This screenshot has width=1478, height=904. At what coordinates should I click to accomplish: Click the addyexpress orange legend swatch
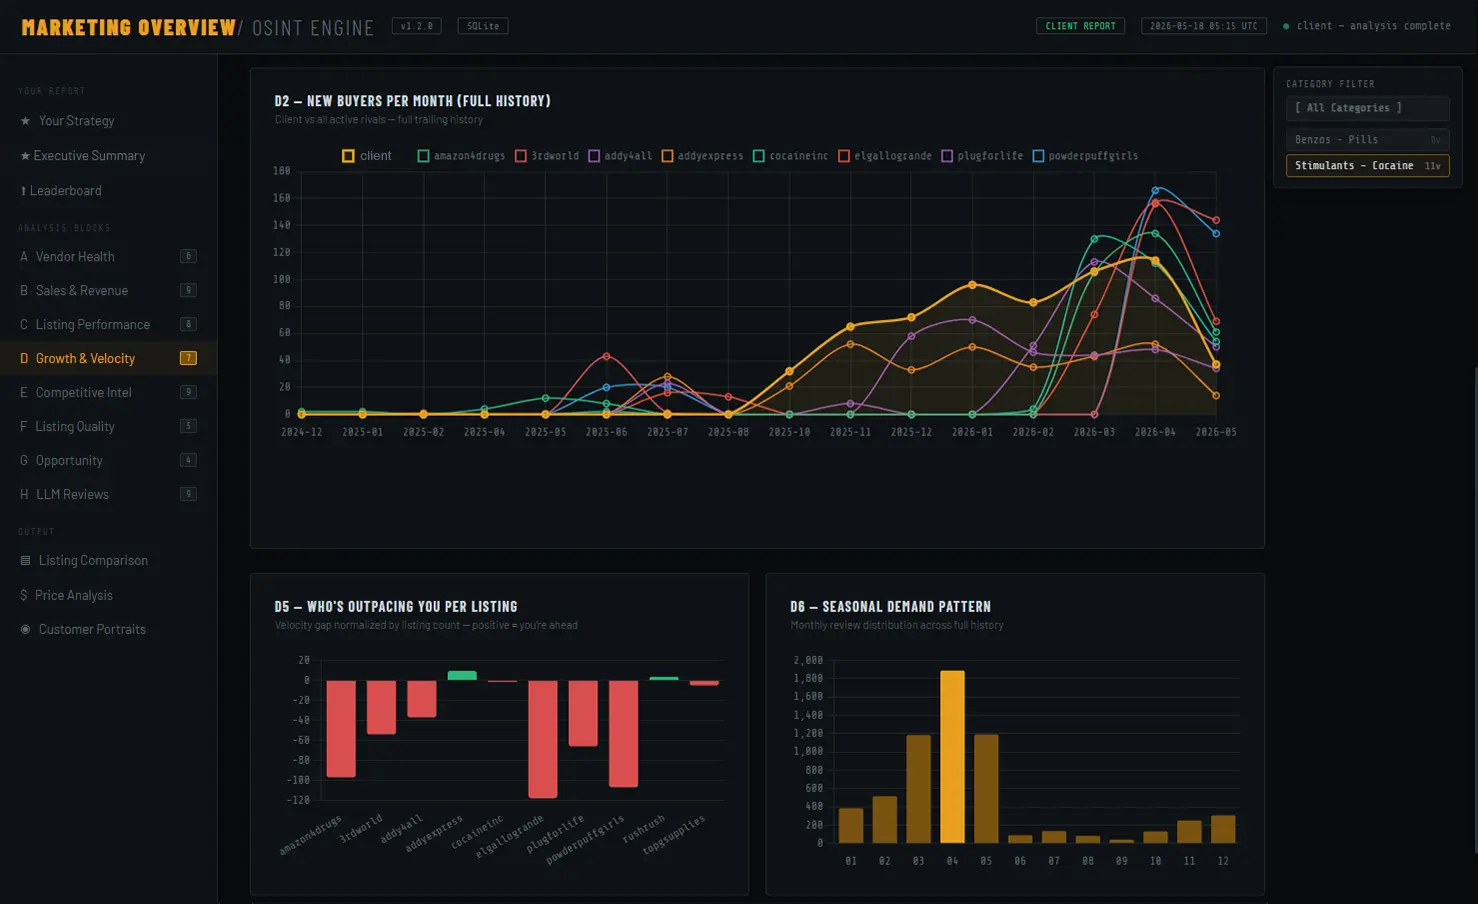pyautogui.click(x=667, y=156)
